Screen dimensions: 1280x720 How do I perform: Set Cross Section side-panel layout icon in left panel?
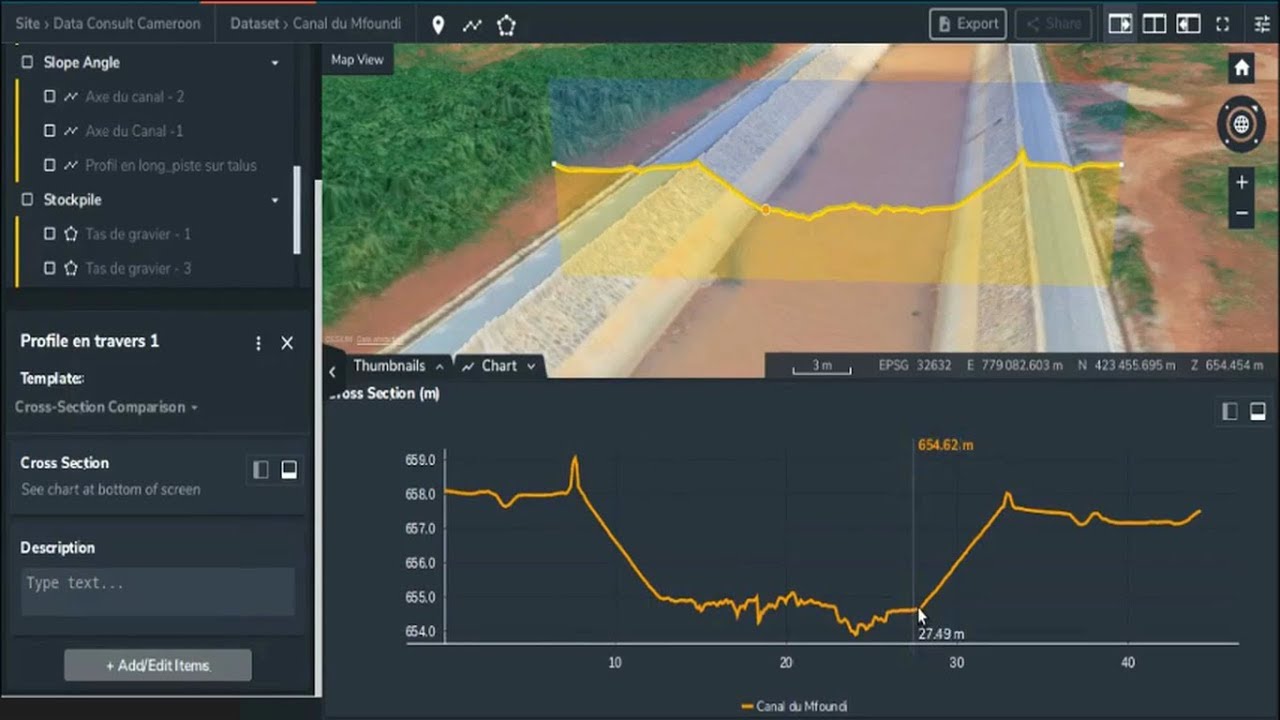pyautogui.click(x=261, y=470)
